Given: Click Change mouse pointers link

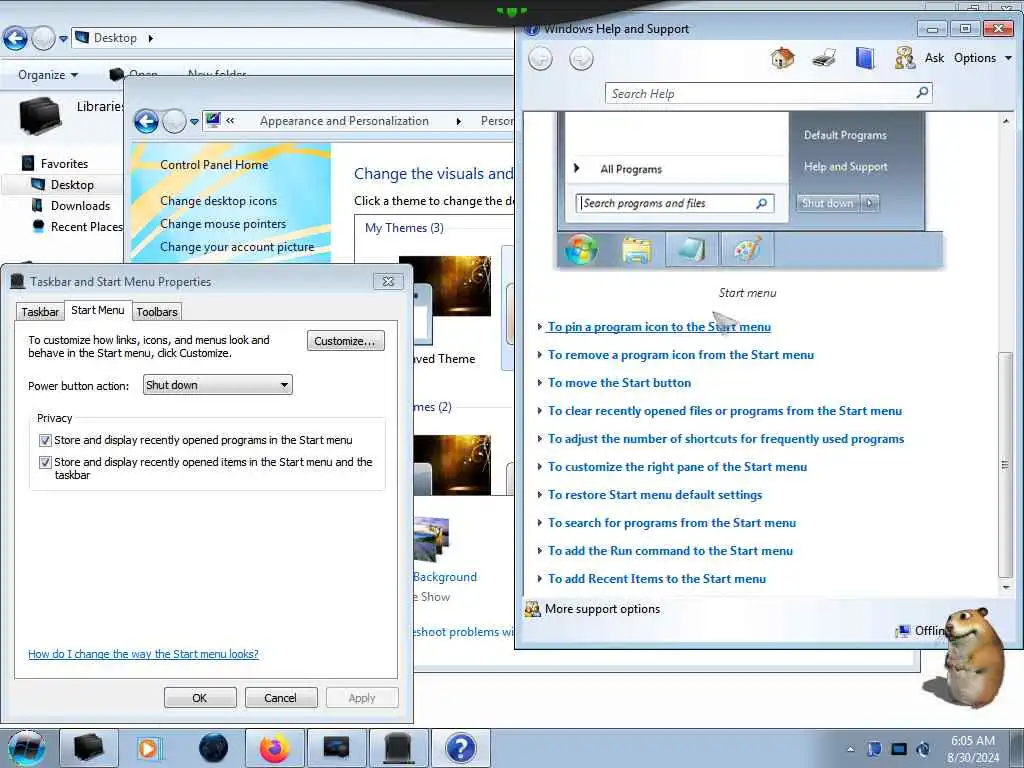Looking at the screenshot, I should pyautogui.click(x=223, y=224).
